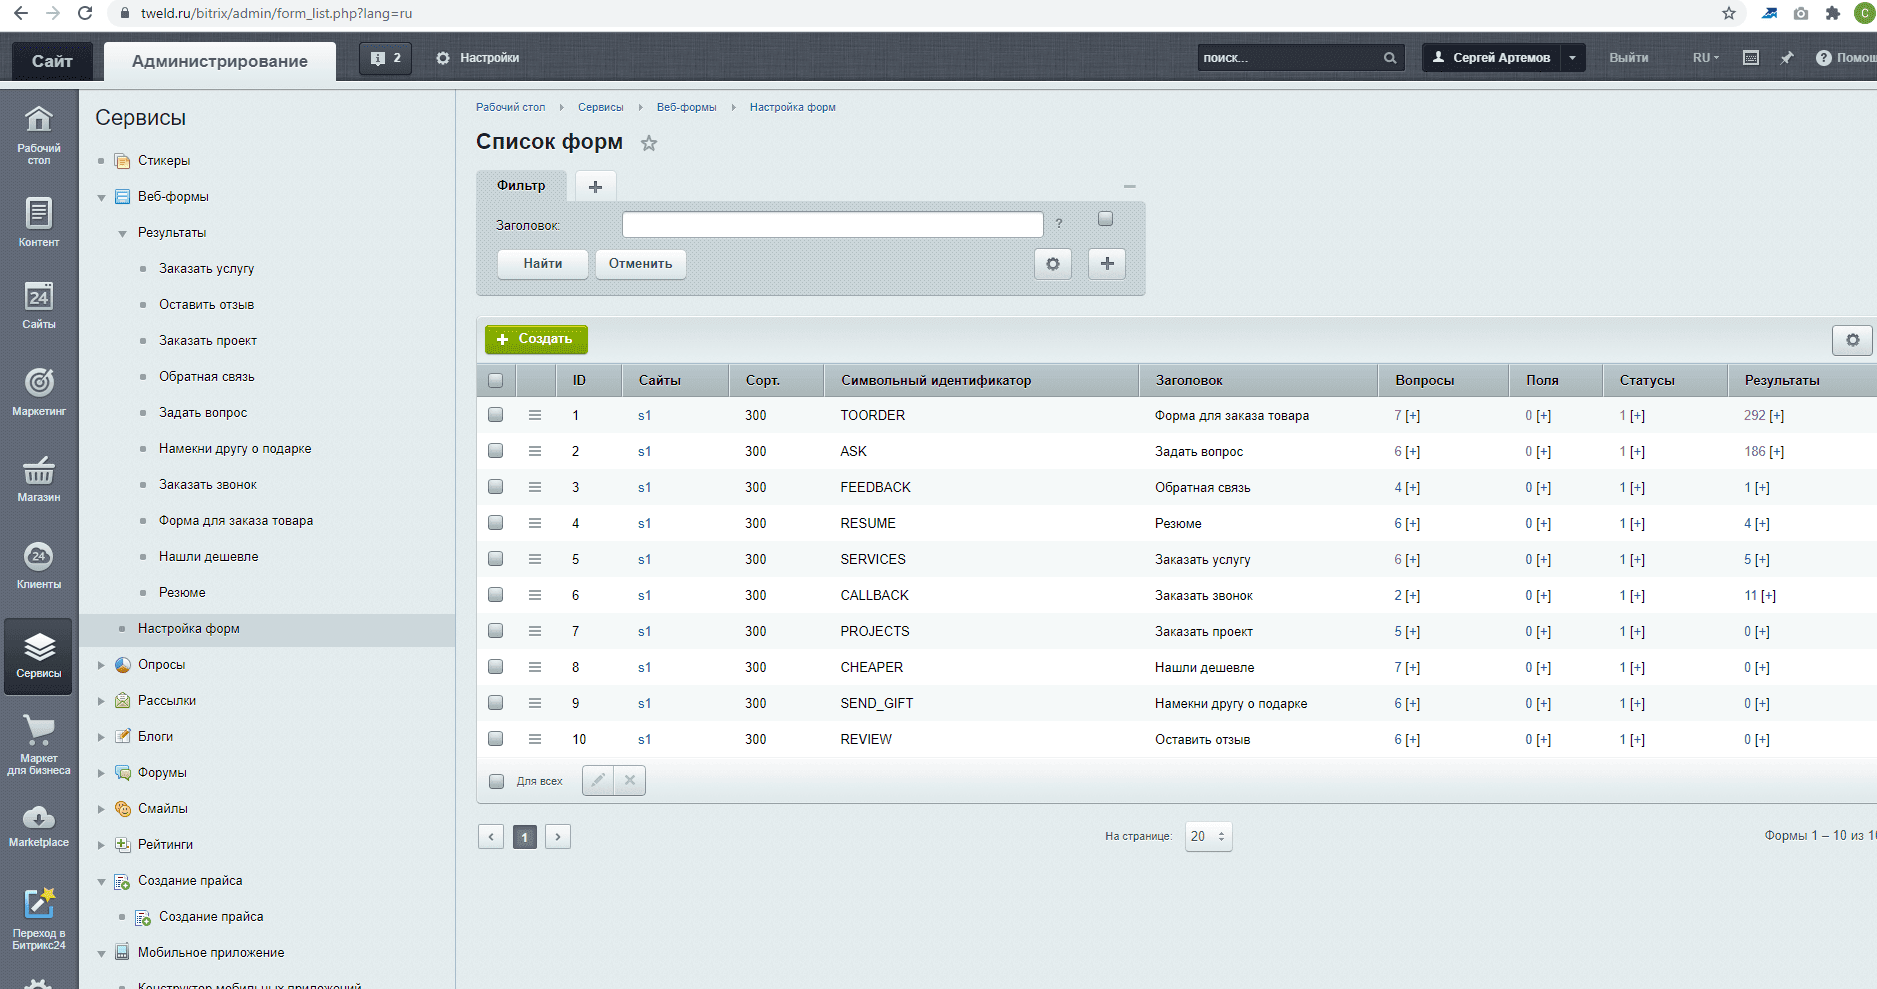
Task: Open the RU language dropdown
Action: [x=1705, y=58]
